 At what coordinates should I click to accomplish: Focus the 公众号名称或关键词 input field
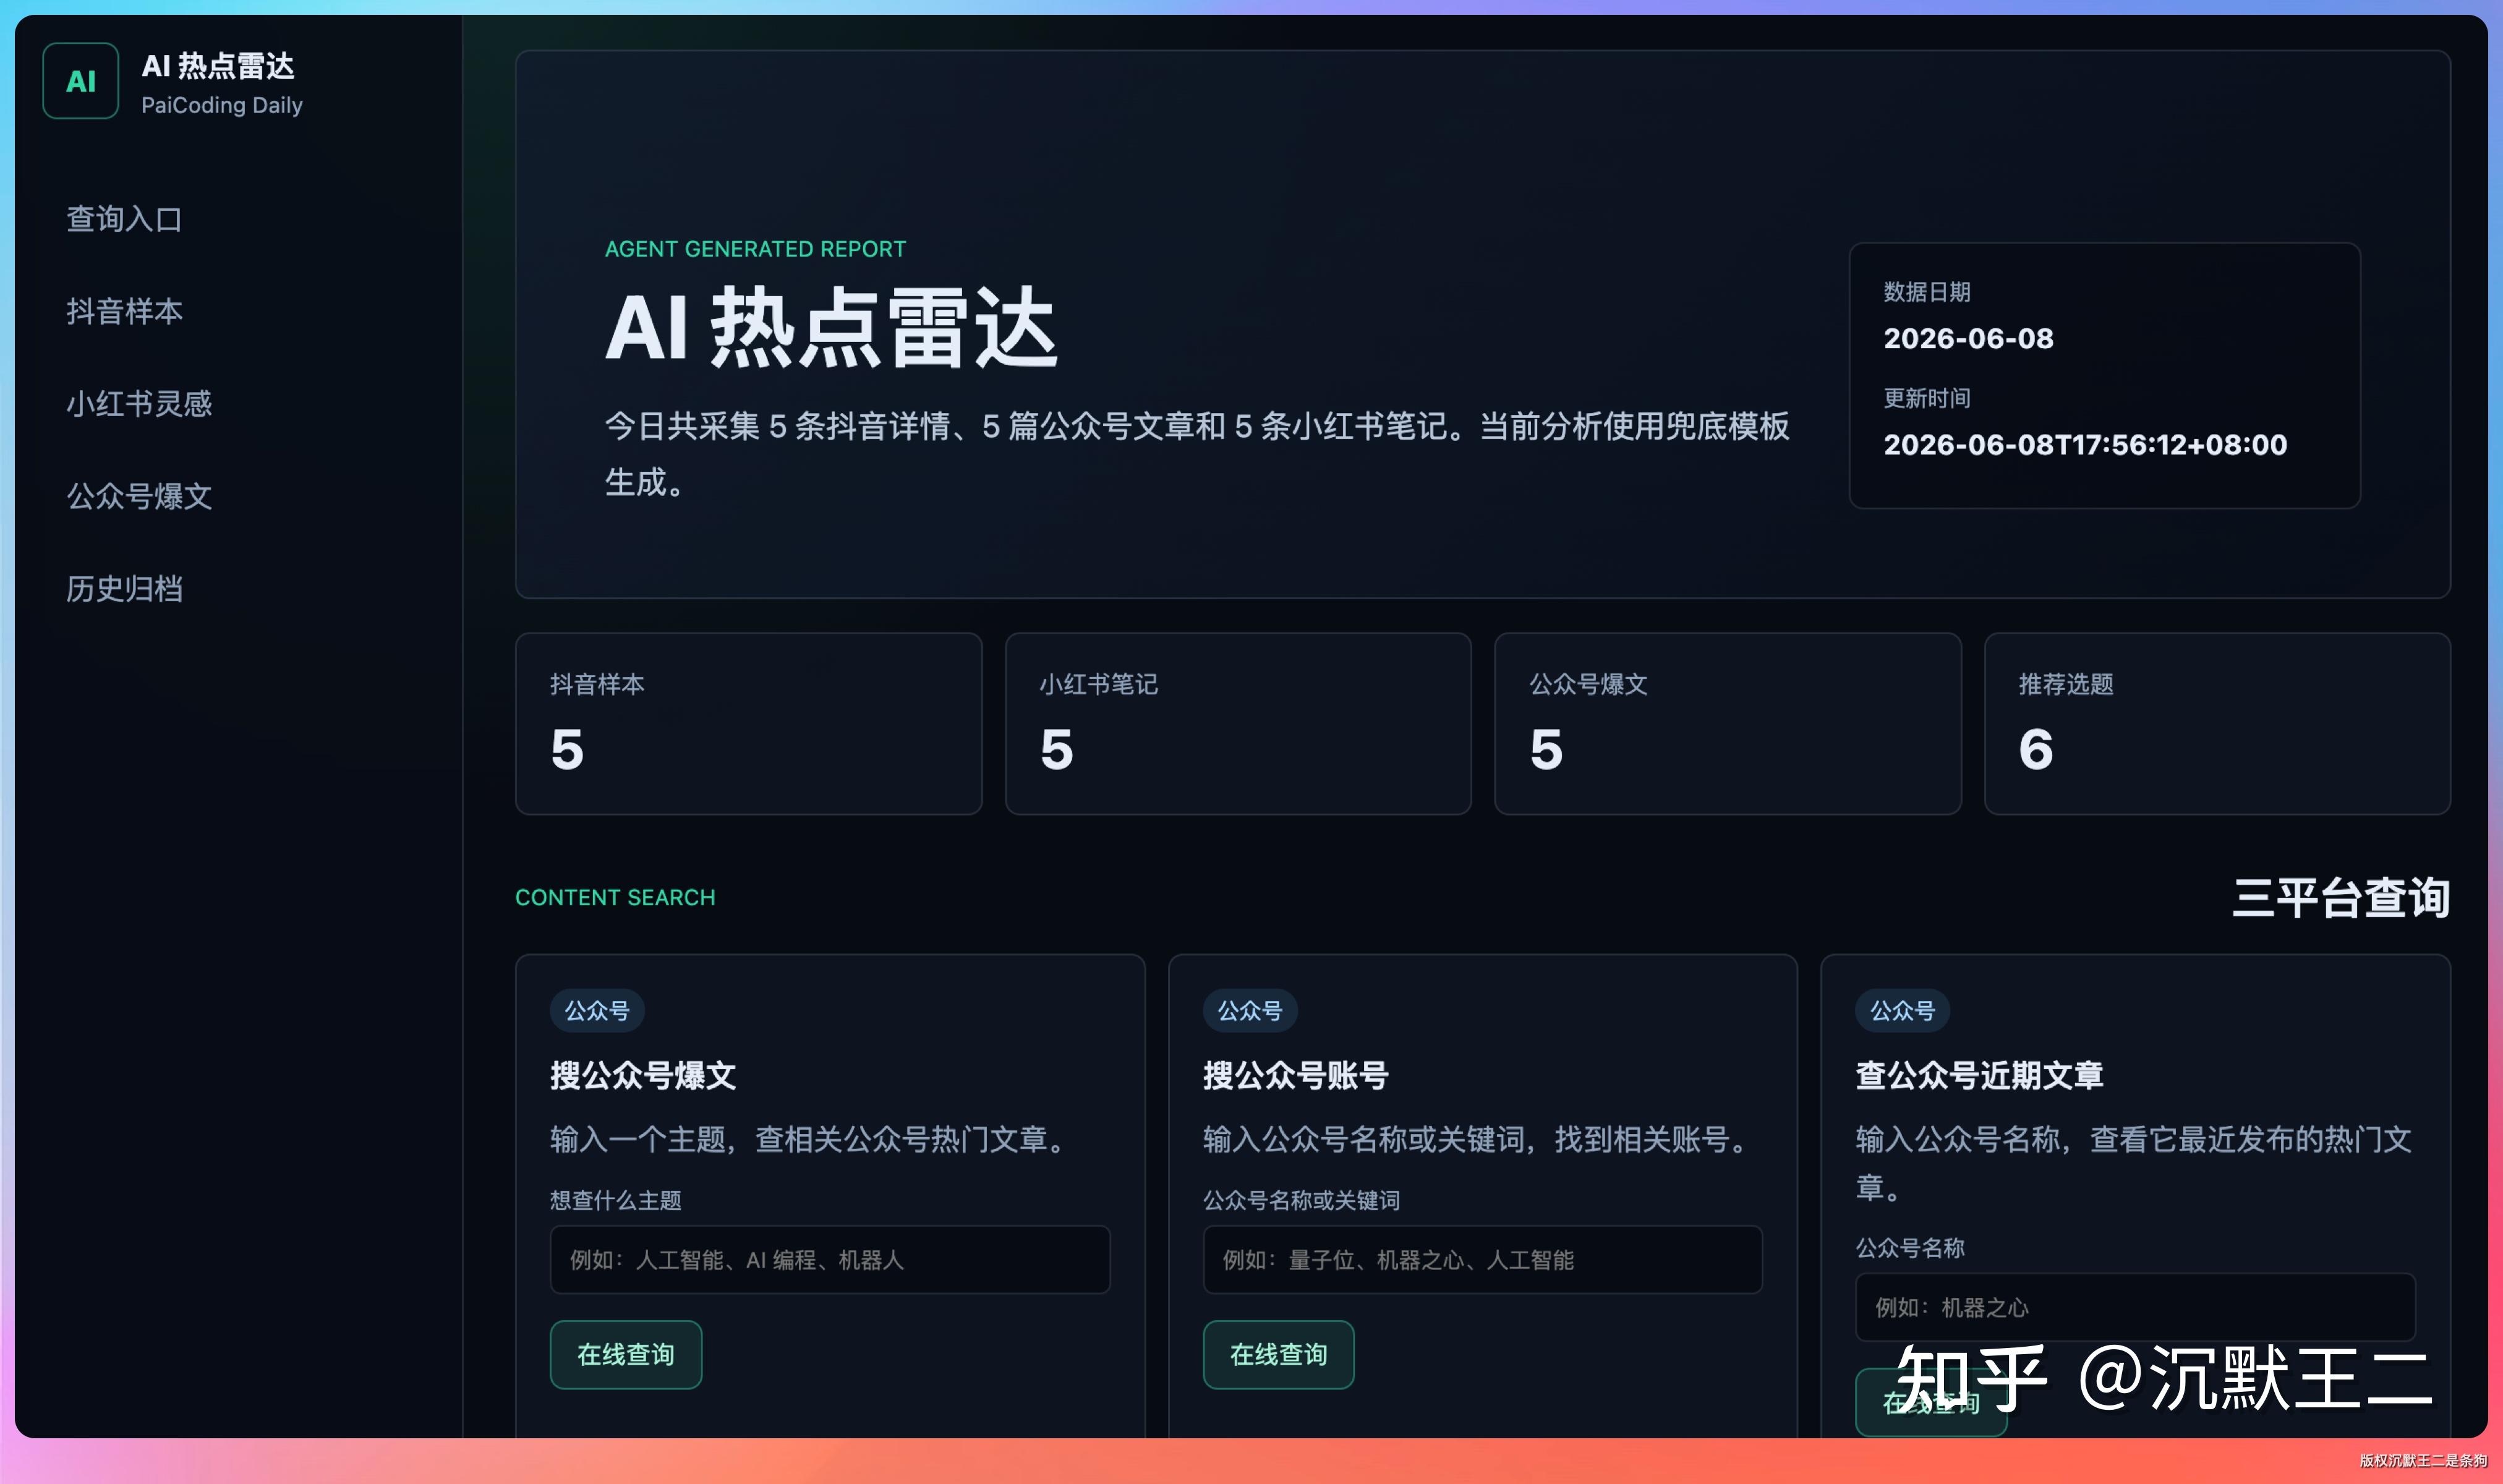click(1482, 1260)
